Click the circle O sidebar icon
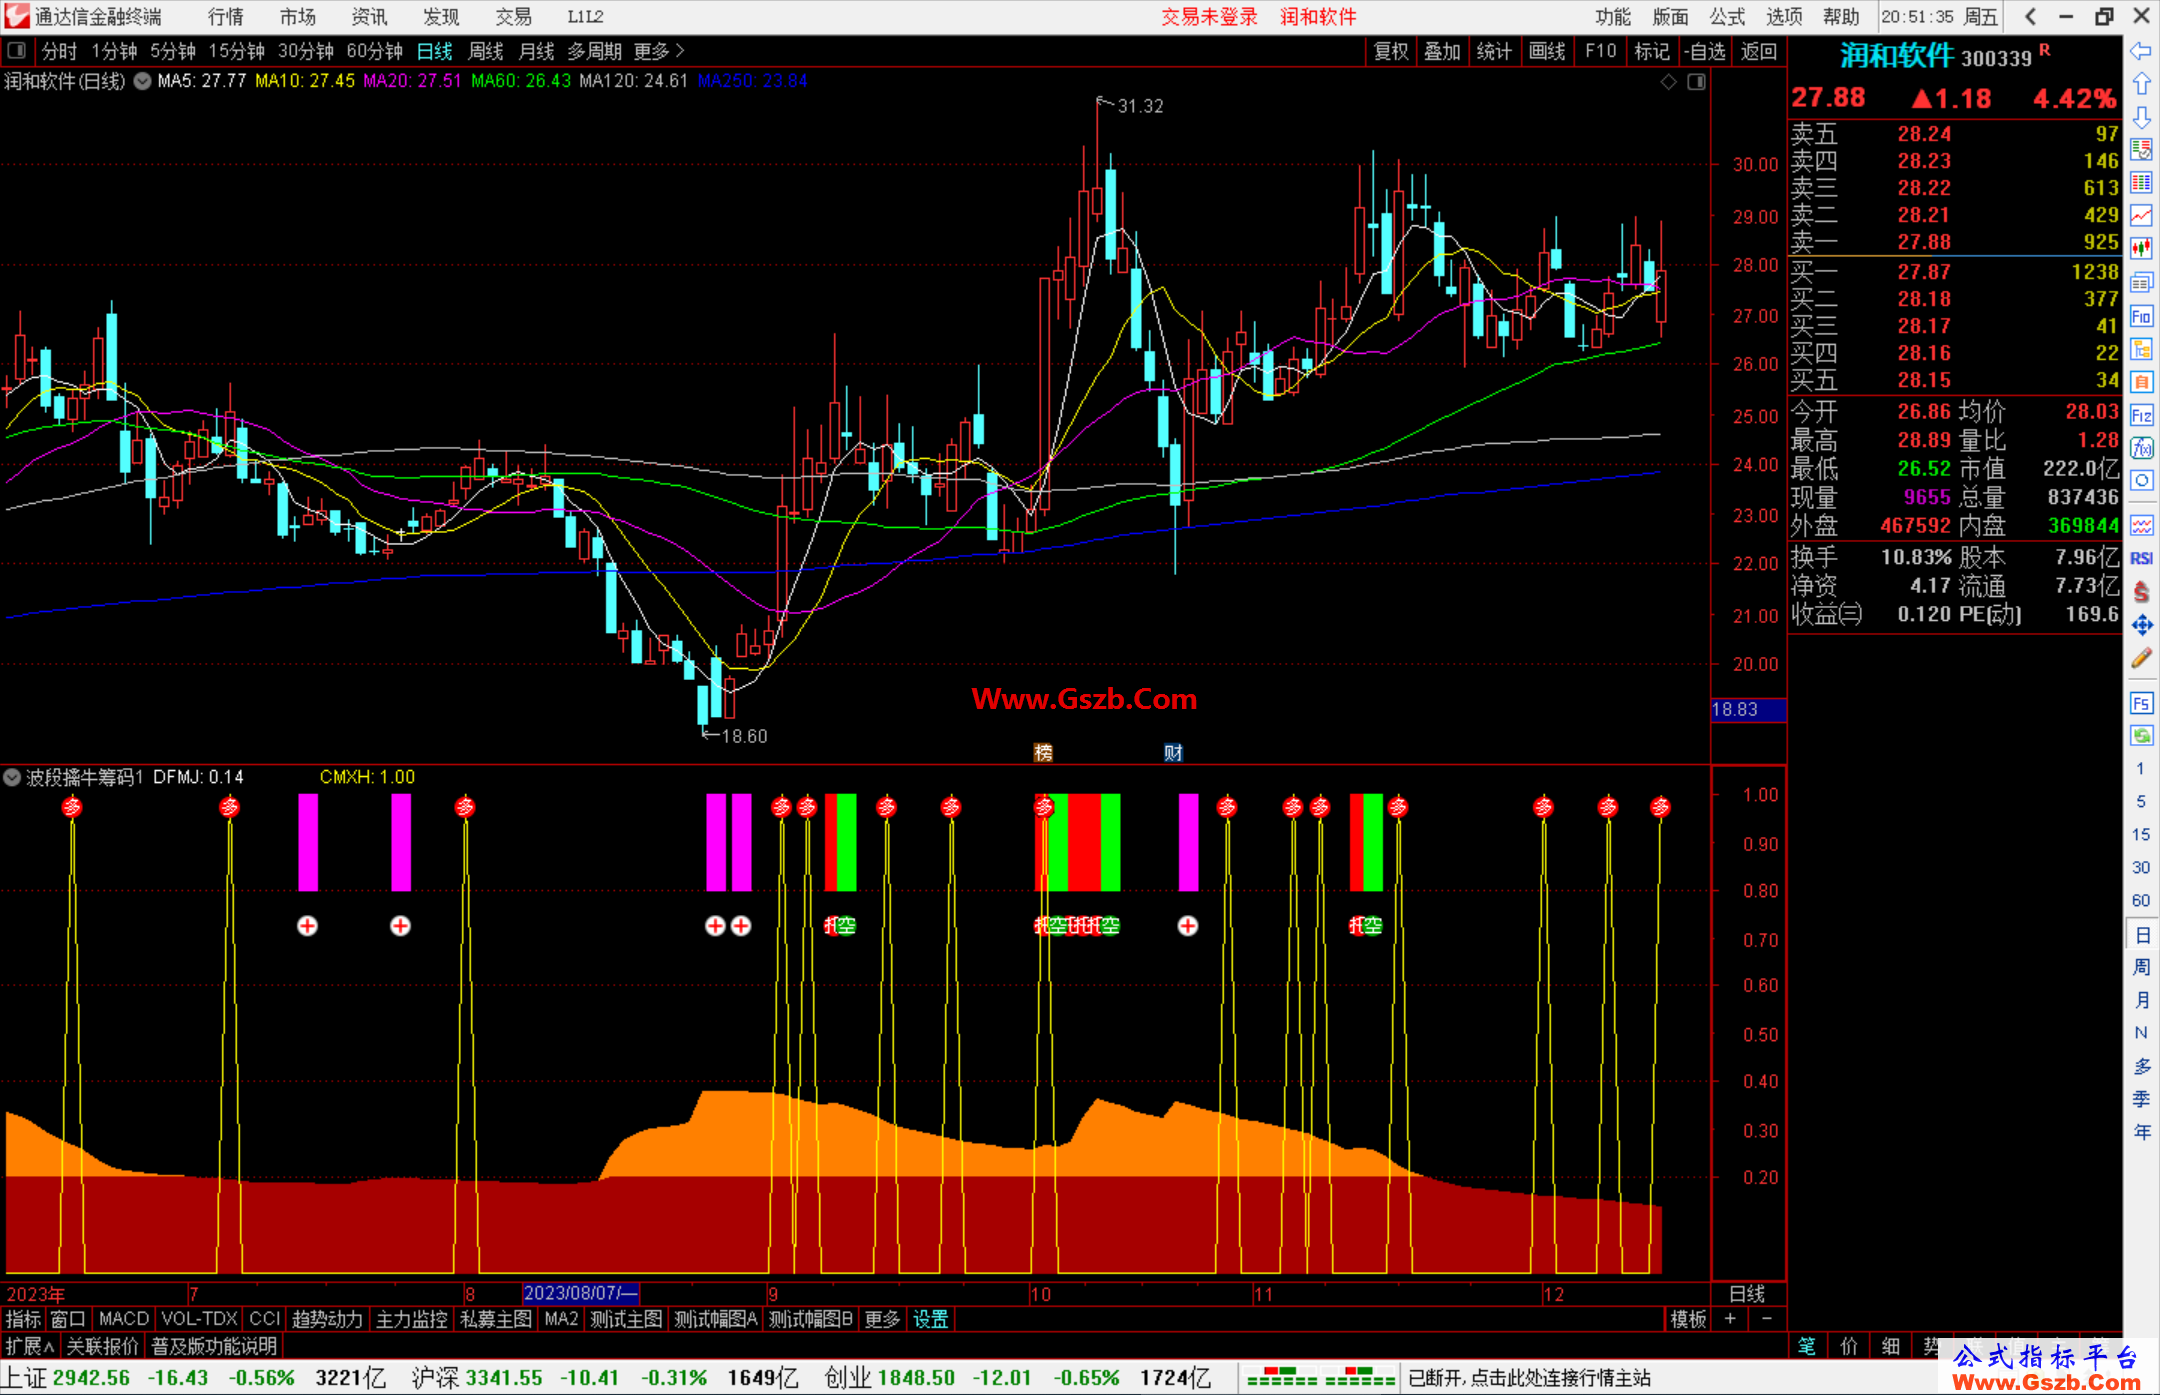This screenshot has width=2160, height=1395. point(2141,481)
